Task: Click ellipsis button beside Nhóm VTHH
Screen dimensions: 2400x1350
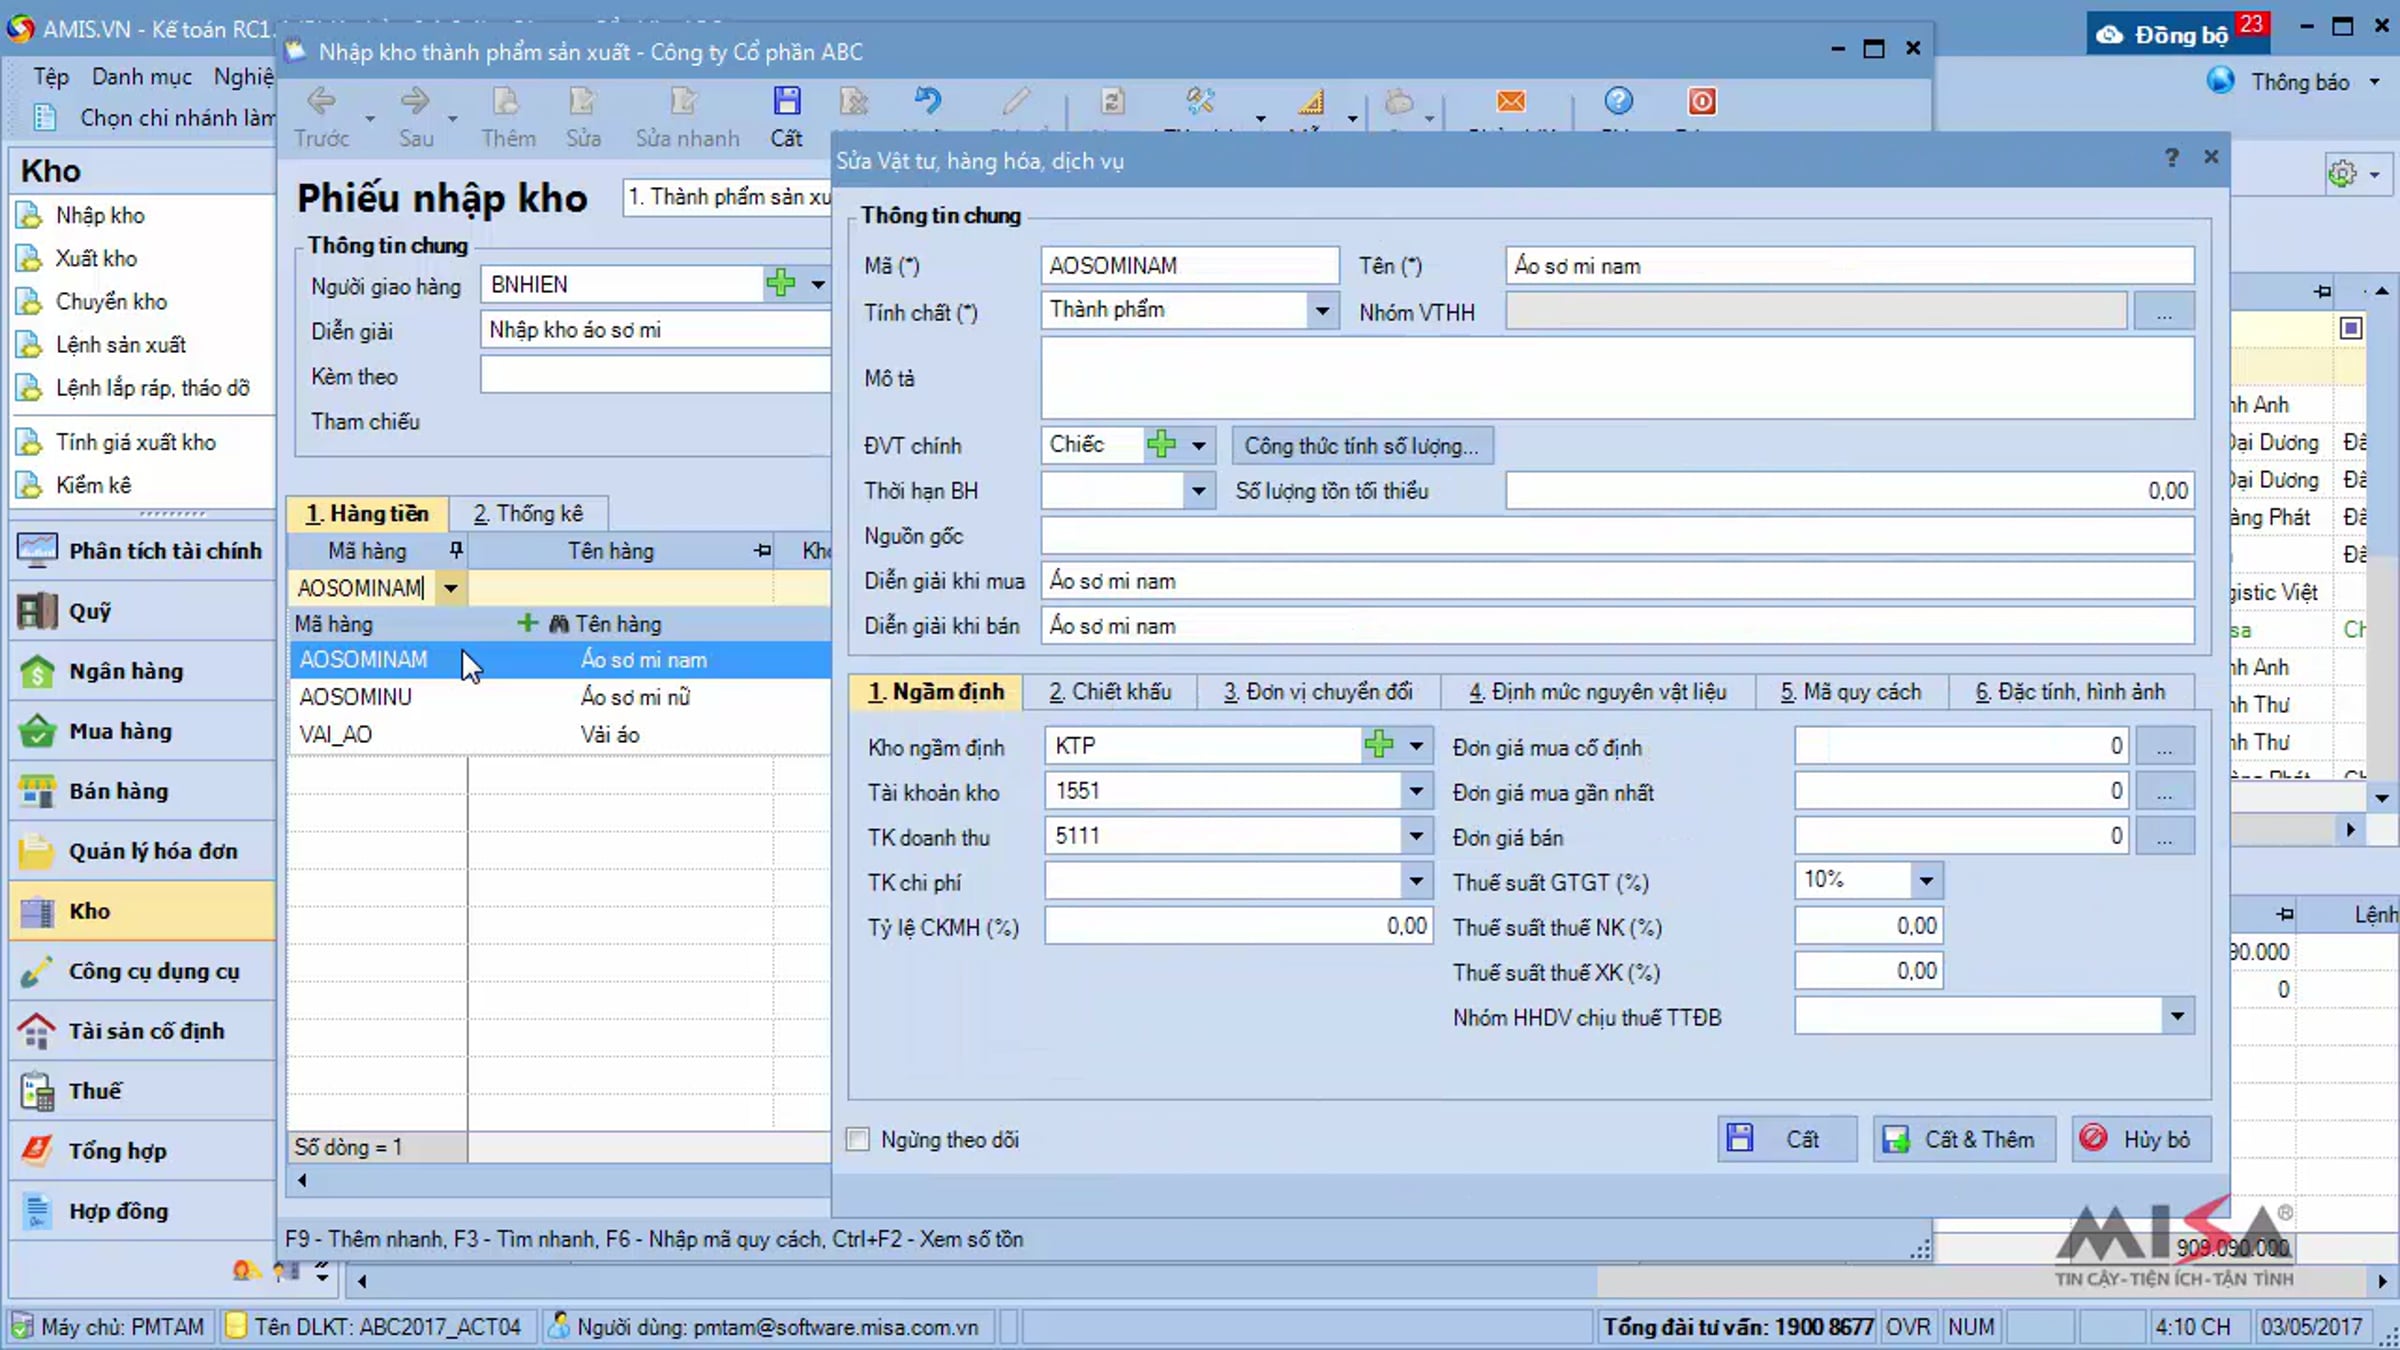Action: (x=2164, y=312)
